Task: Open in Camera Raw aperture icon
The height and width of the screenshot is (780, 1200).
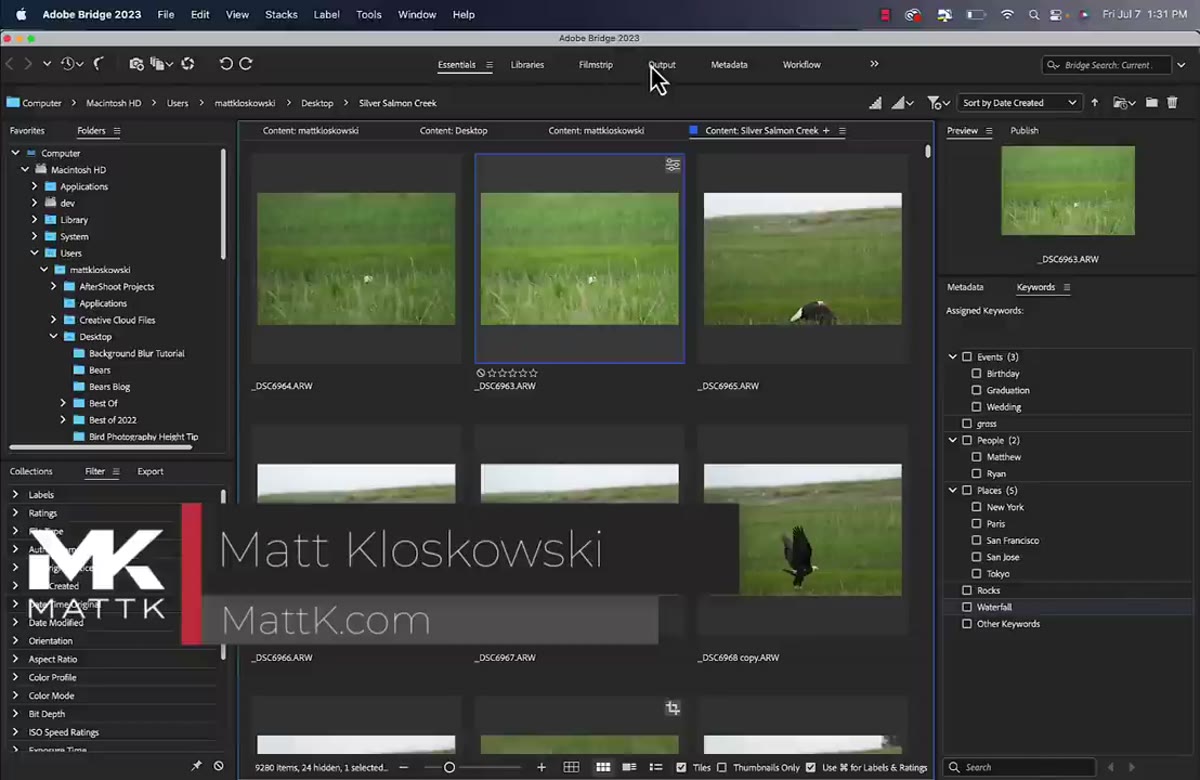Action: (187, 64)
